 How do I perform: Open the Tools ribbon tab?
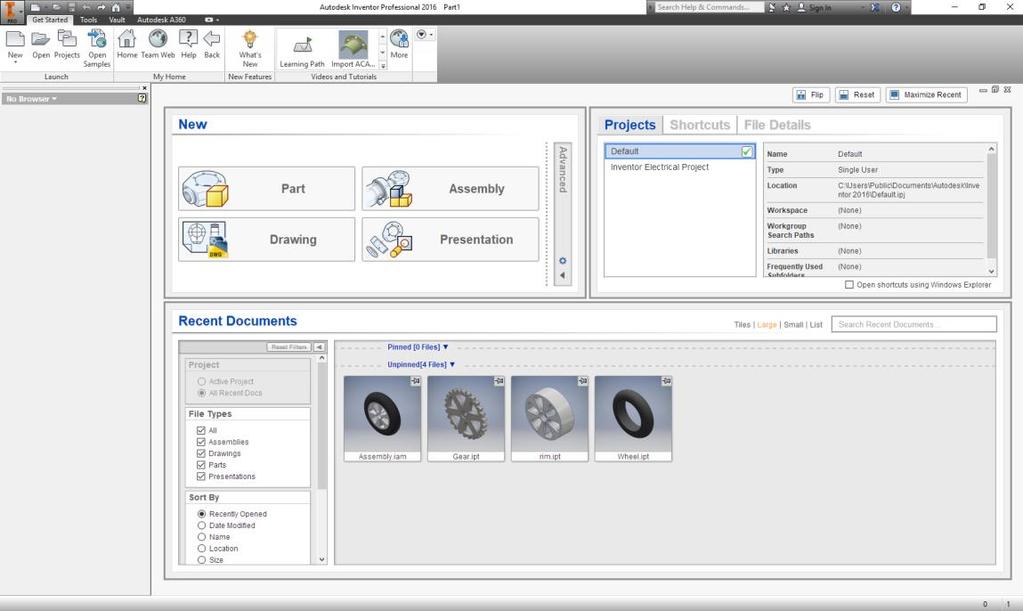pos(89,20)
